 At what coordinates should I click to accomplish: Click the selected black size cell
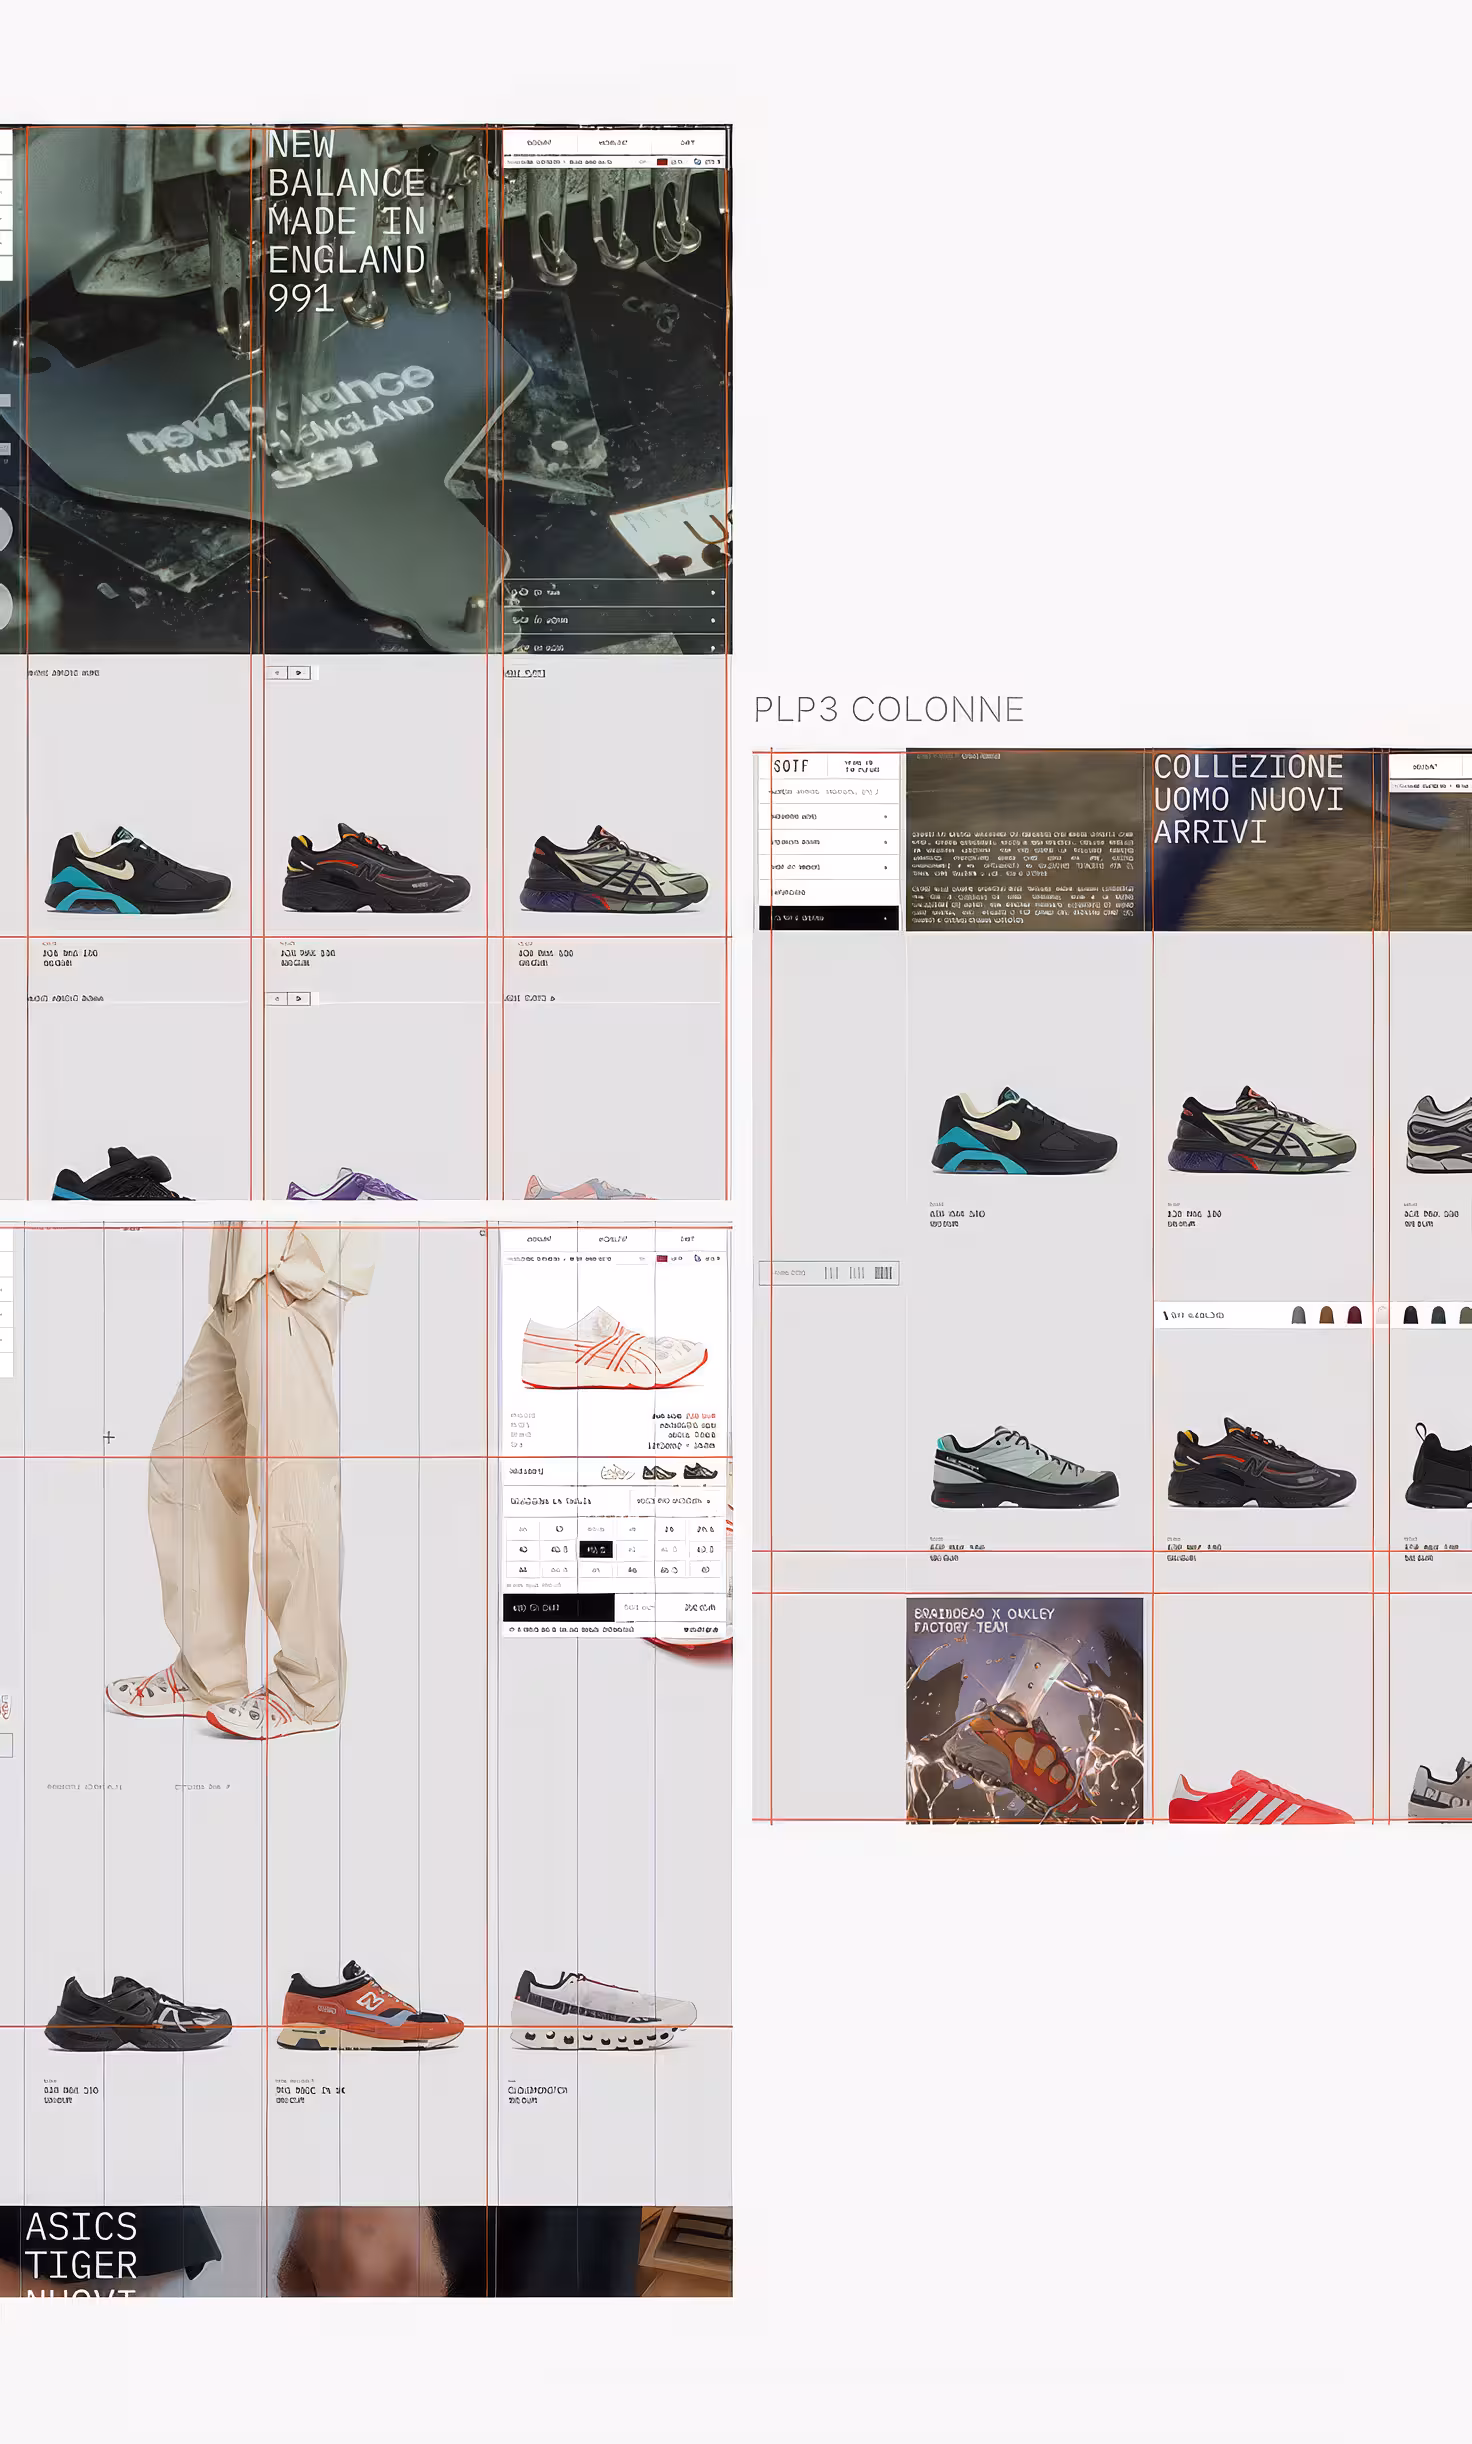coord(595,1549)
